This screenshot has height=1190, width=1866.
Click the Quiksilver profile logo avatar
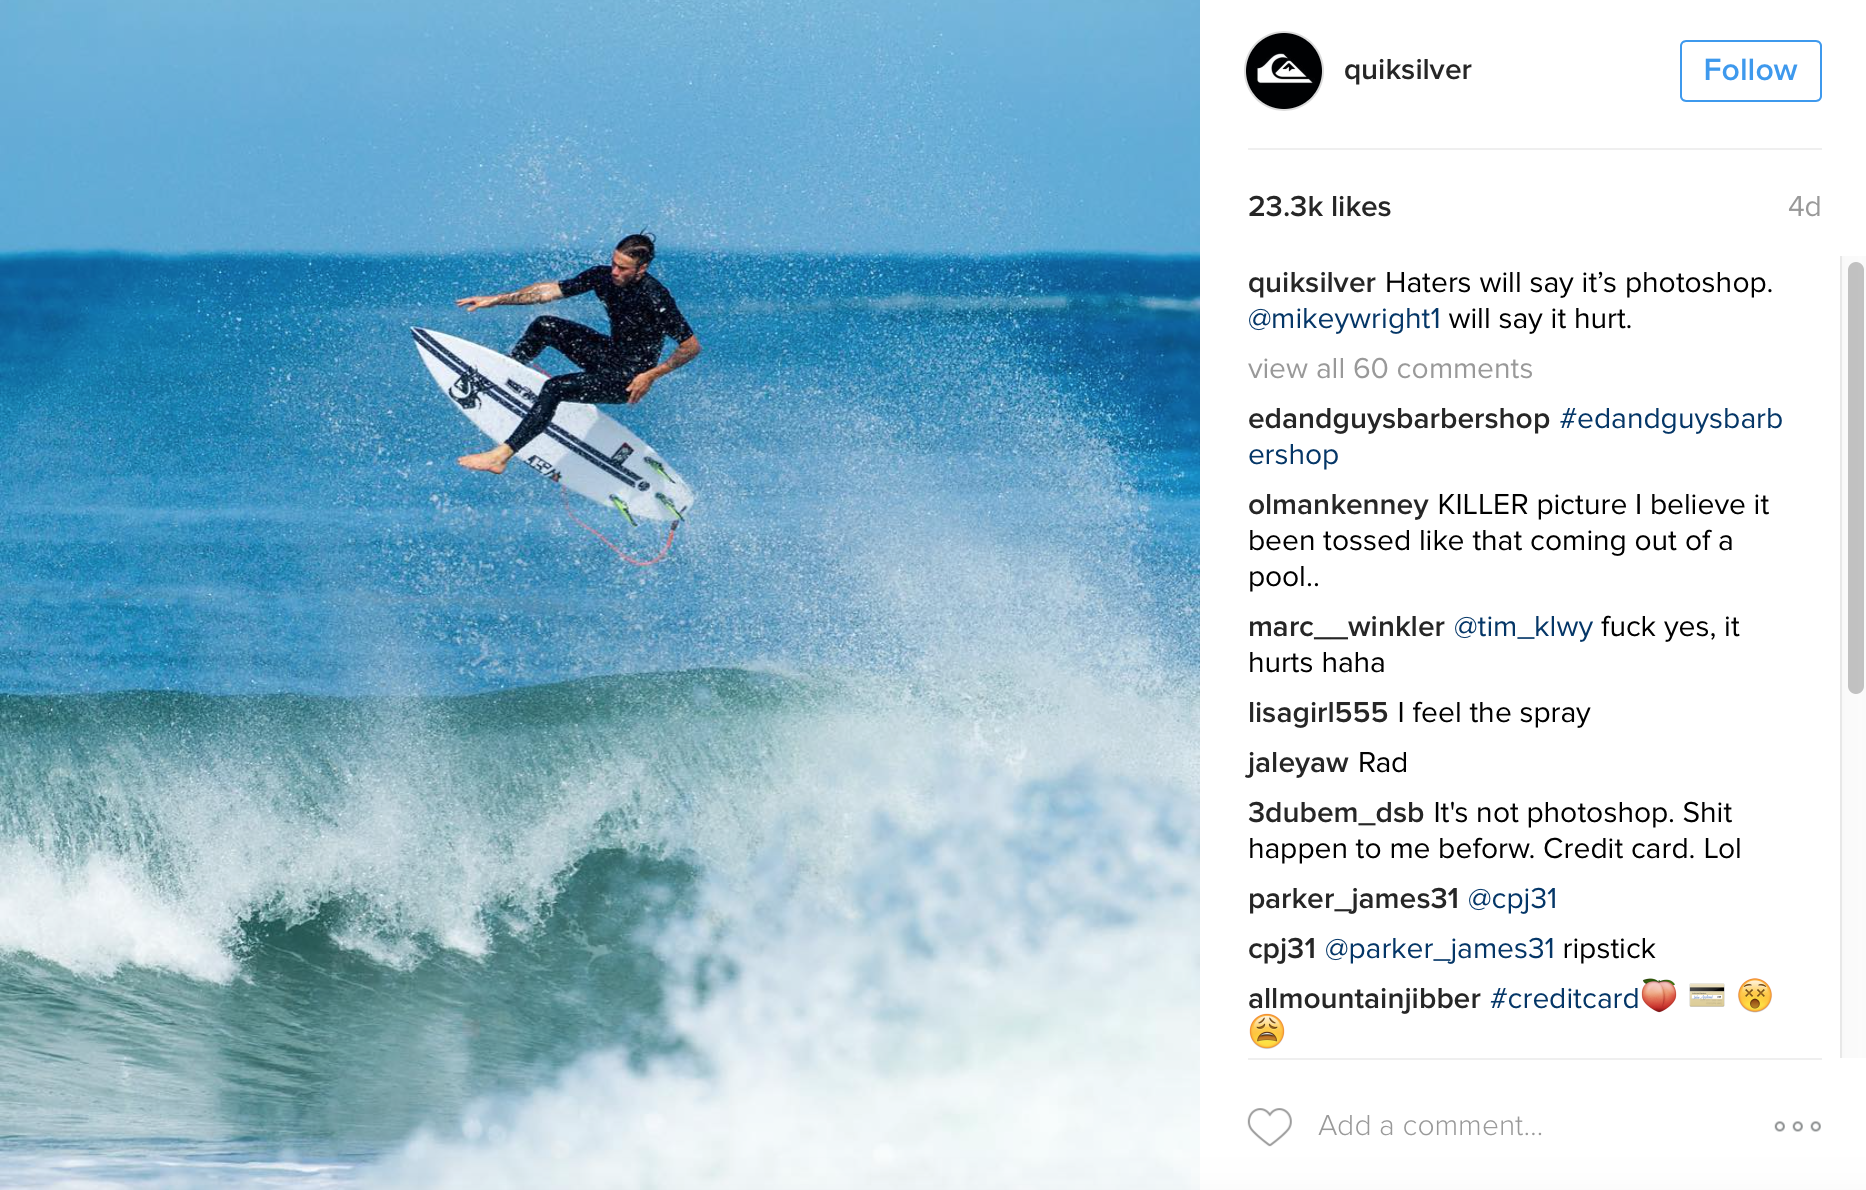click(1284, 71)
